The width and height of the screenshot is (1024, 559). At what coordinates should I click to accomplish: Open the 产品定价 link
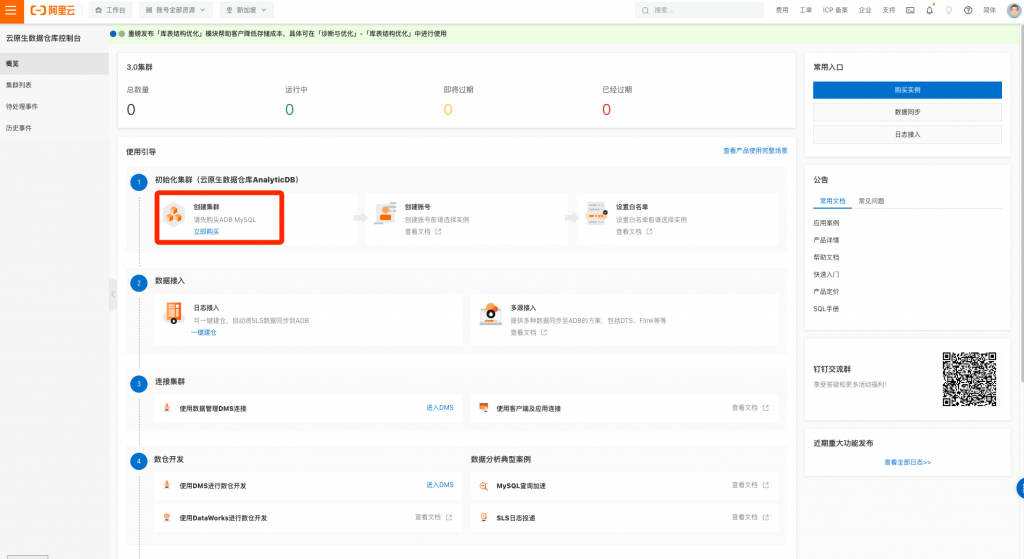pos(826,292)
